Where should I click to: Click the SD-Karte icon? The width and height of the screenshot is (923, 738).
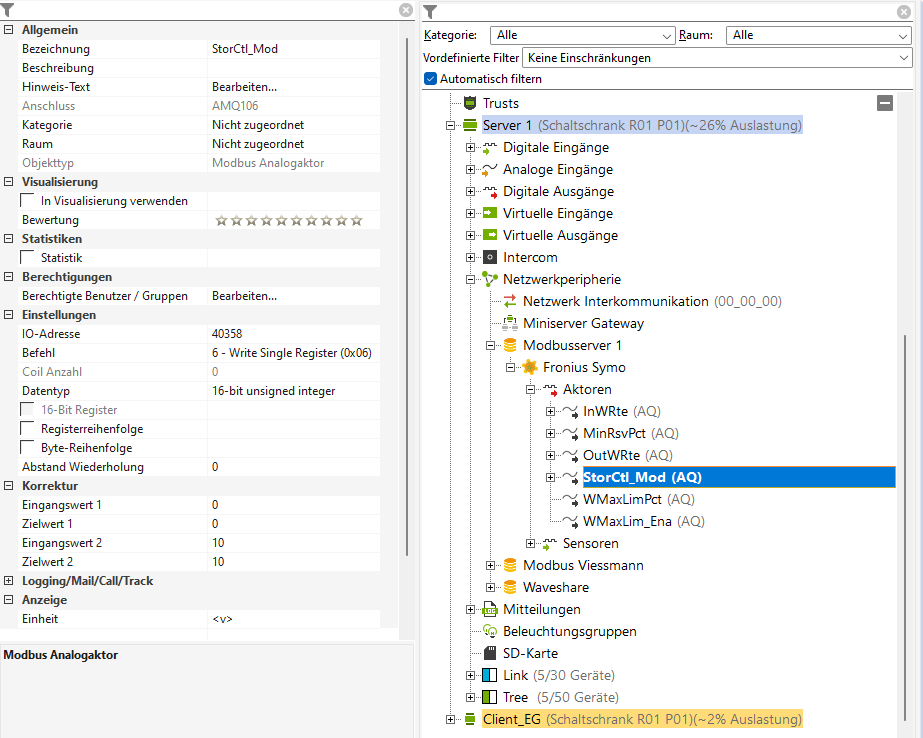tap(490, 653)
